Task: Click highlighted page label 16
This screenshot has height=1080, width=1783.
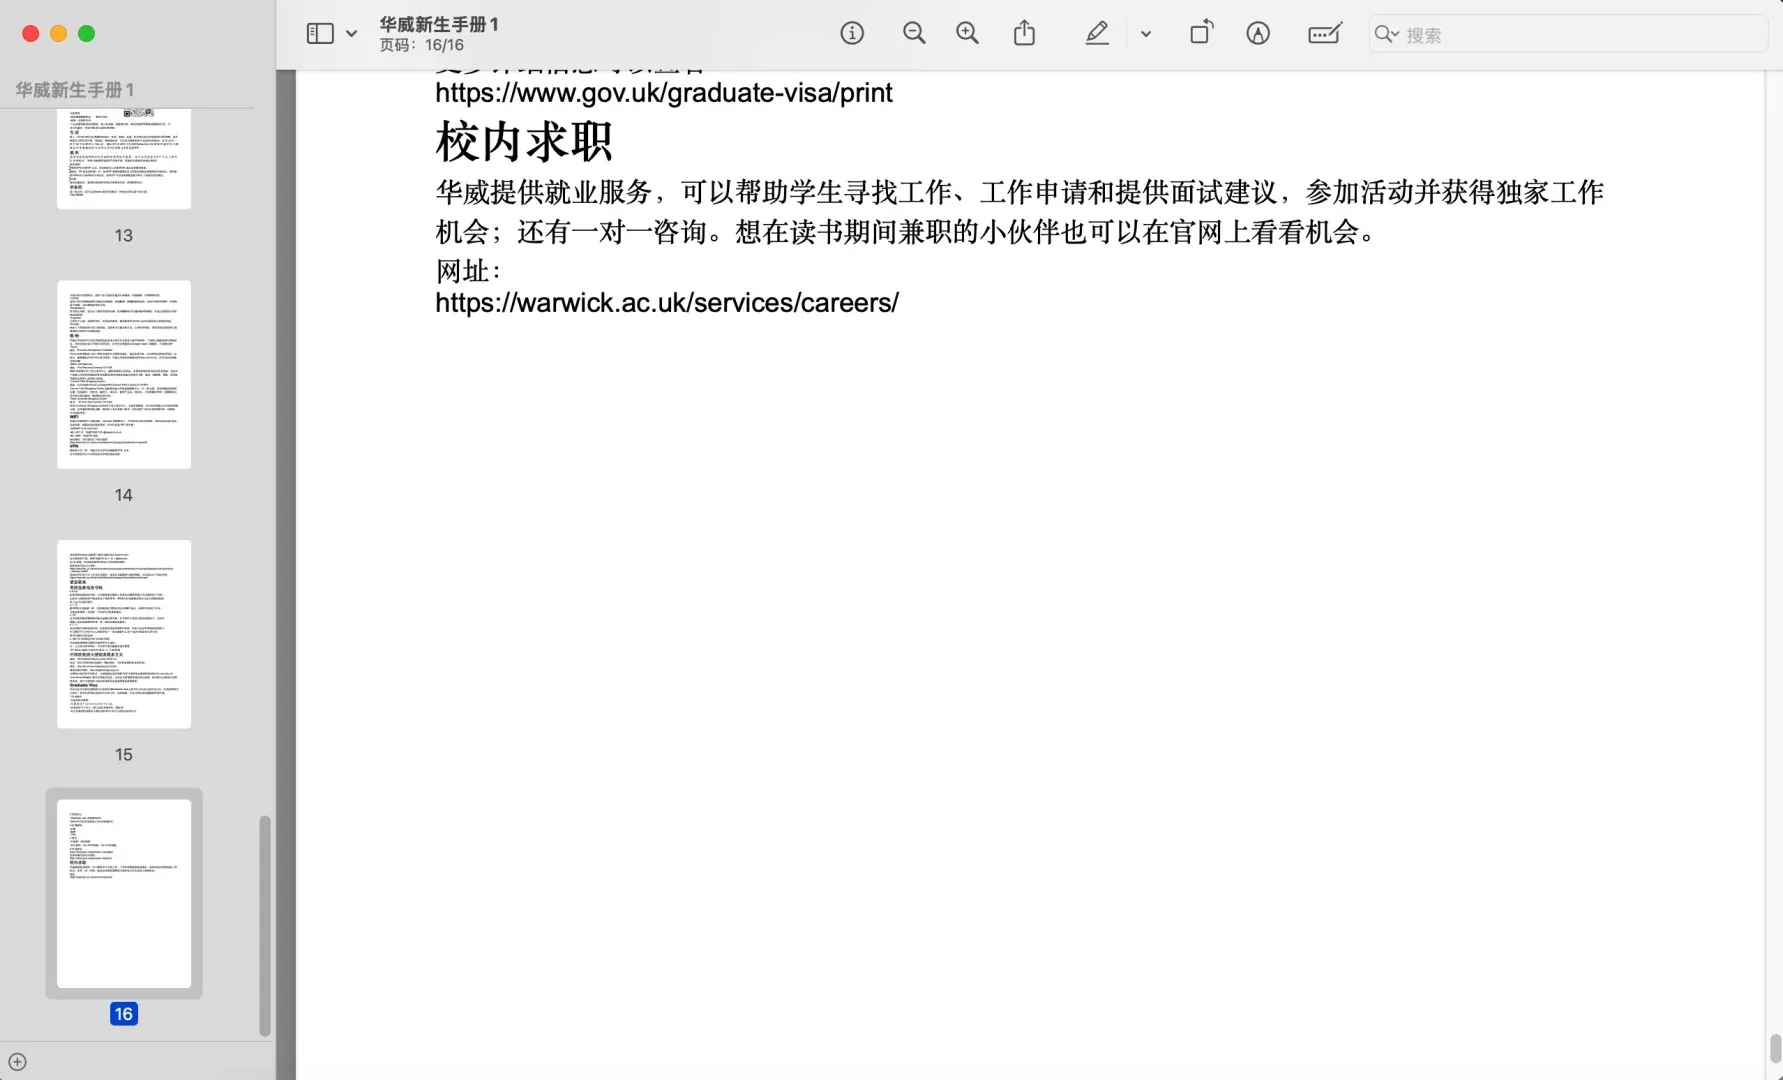Action: point(124,1014)
